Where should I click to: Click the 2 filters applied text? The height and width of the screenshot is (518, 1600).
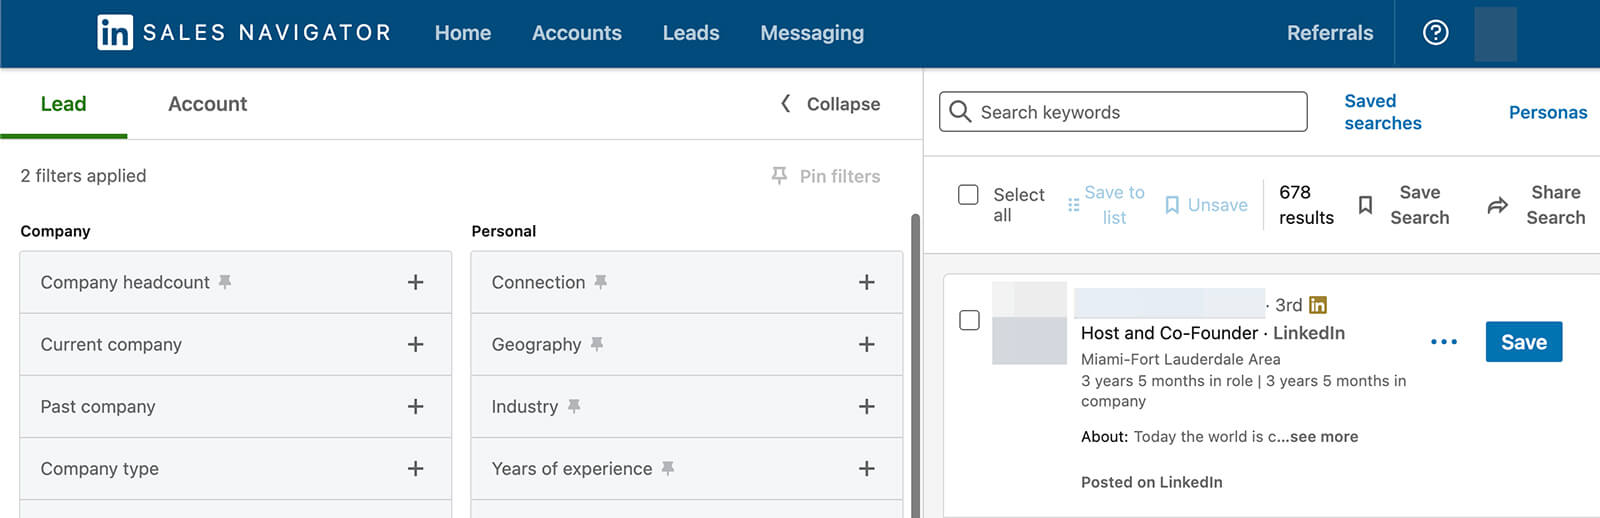click(x=84, y=176)
